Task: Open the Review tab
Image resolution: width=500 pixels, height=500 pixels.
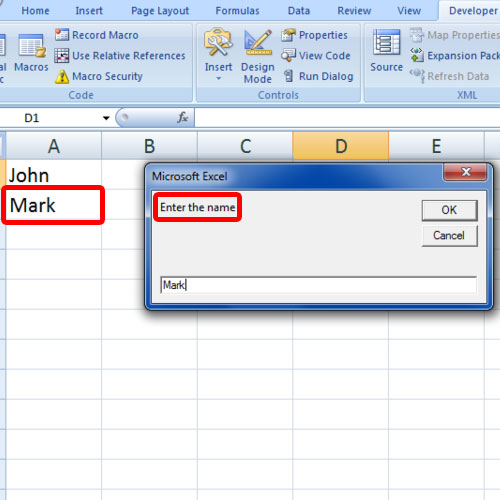Action: pyautogui.click(x=354, y=11)
